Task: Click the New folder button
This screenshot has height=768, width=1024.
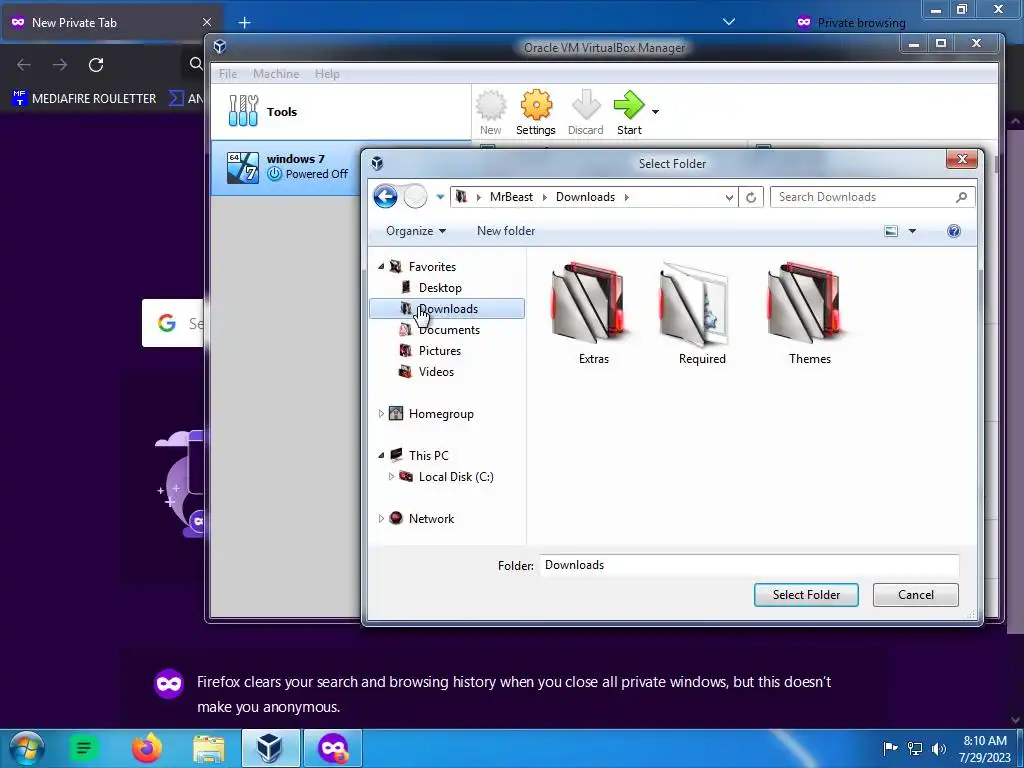Action: click(x=506, y=231)
